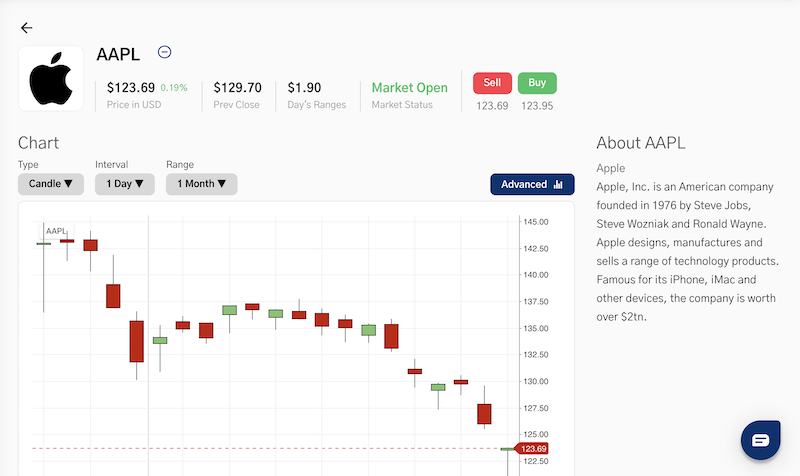Click the Chart section heading
This screenshot has height=476, width=800.
tap(38, 143)
